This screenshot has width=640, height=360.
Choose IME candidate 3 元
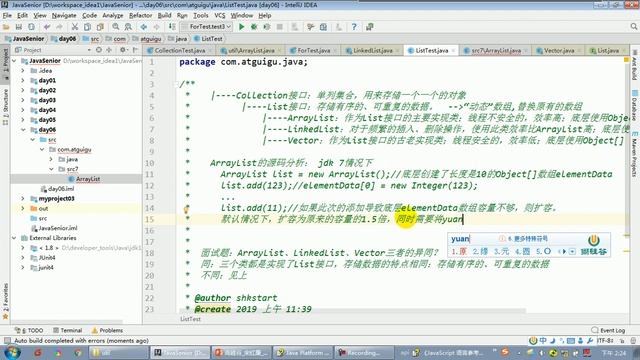[501, 251]
